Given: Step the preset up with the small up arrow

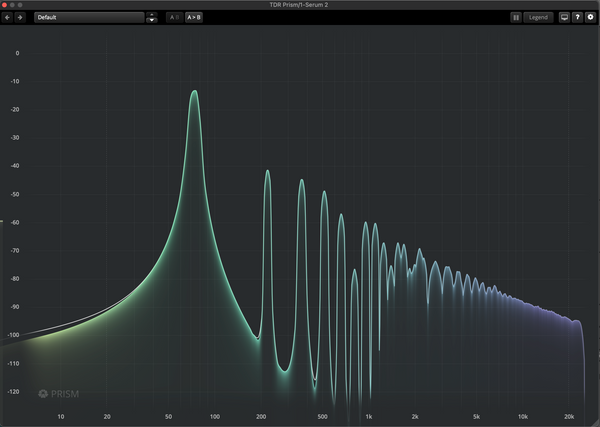Looking at the screenshot, I should pyautogui.click(x=152, y=15).
